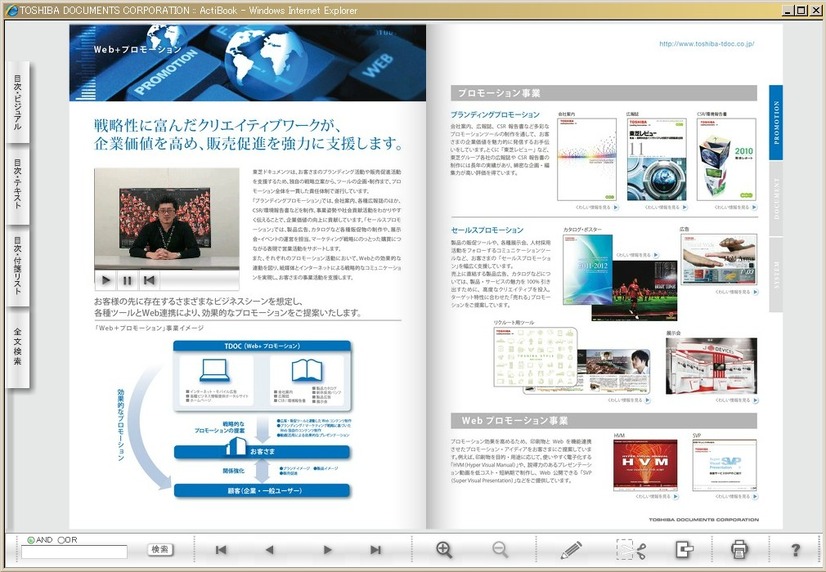Activate the scissors clipping tool

tap(631, 549)
